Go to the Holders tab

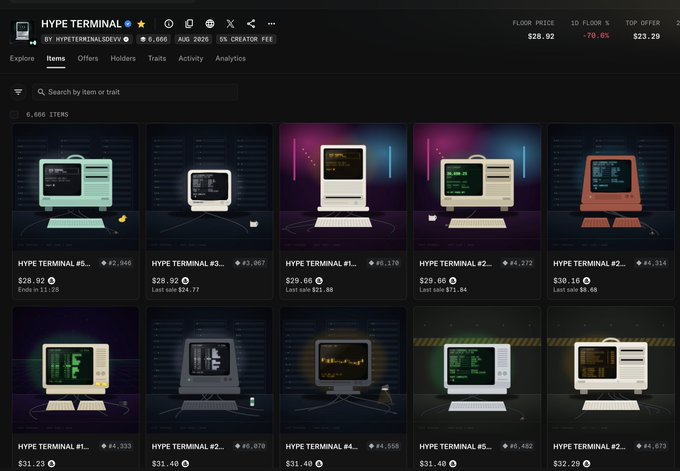click(x=123, y=58)
